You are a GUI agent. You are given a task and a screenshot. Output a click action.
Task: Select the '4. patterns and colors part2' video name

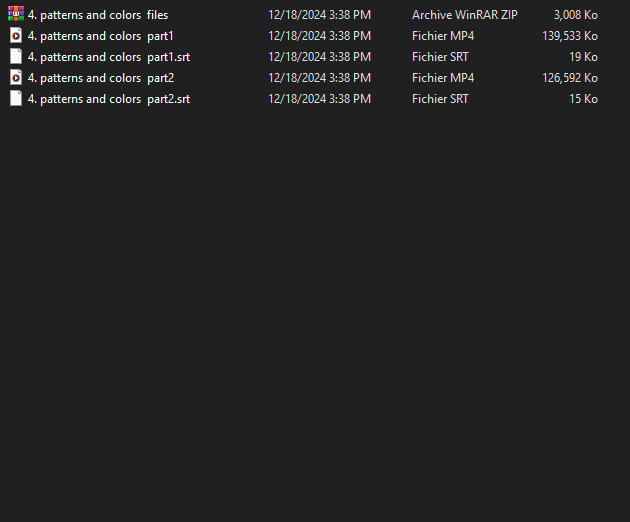pos(100,78)
